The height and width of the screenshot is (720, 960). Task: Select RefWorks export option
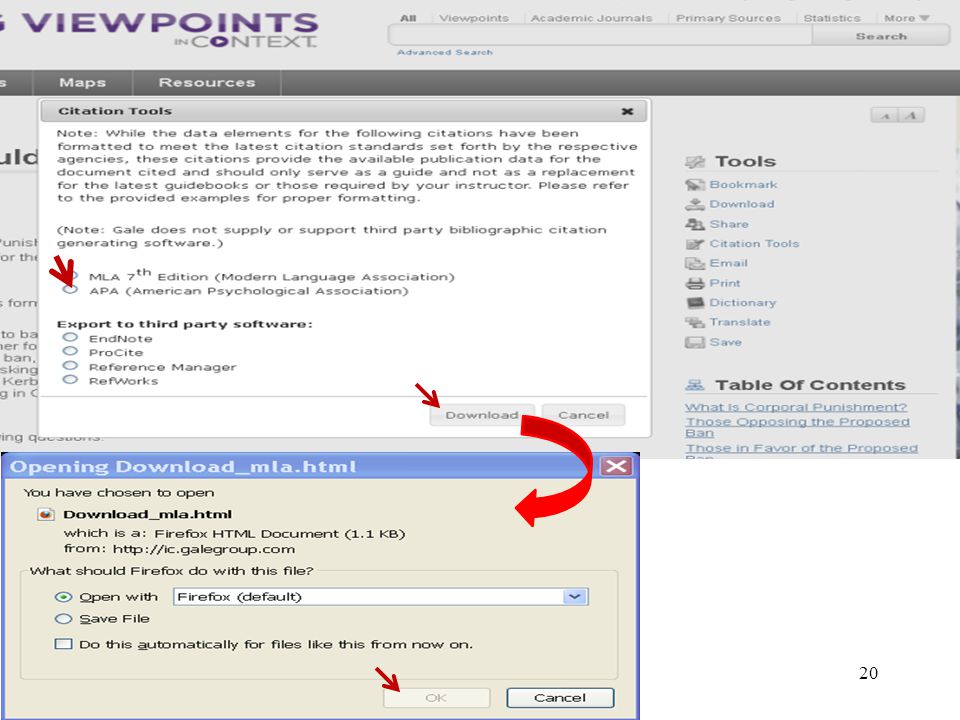(x=70, y=380)
